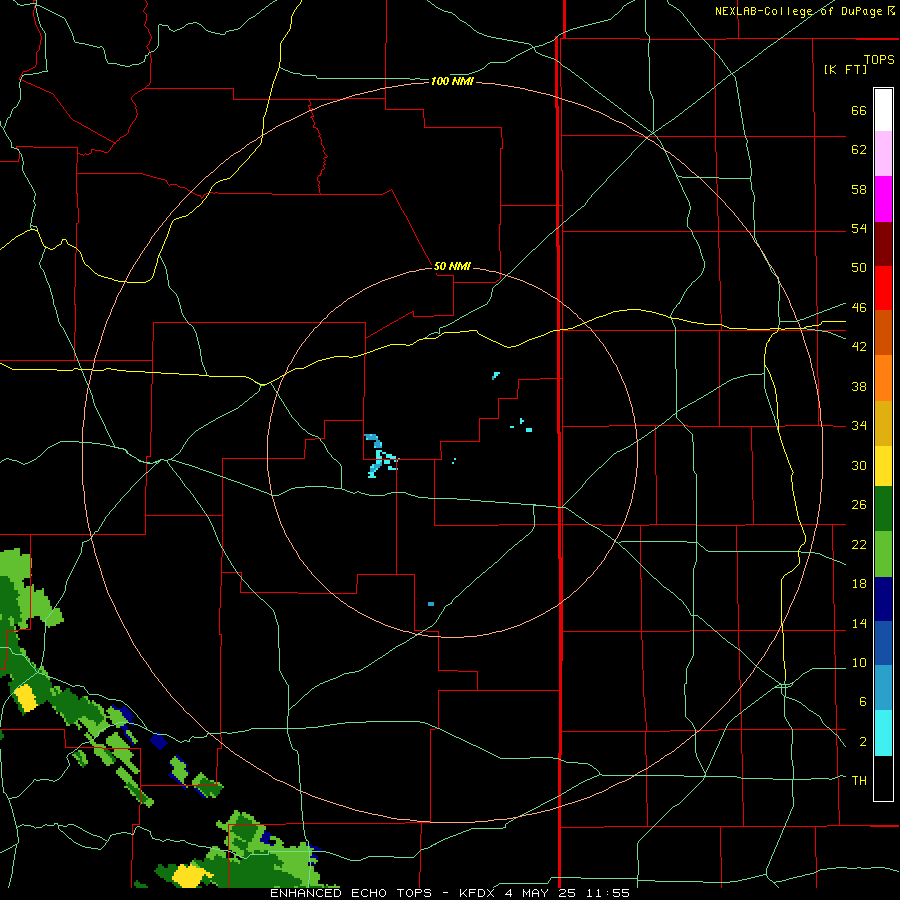Click the '54' legend value

pyautogui.click(x=859, y=228)
